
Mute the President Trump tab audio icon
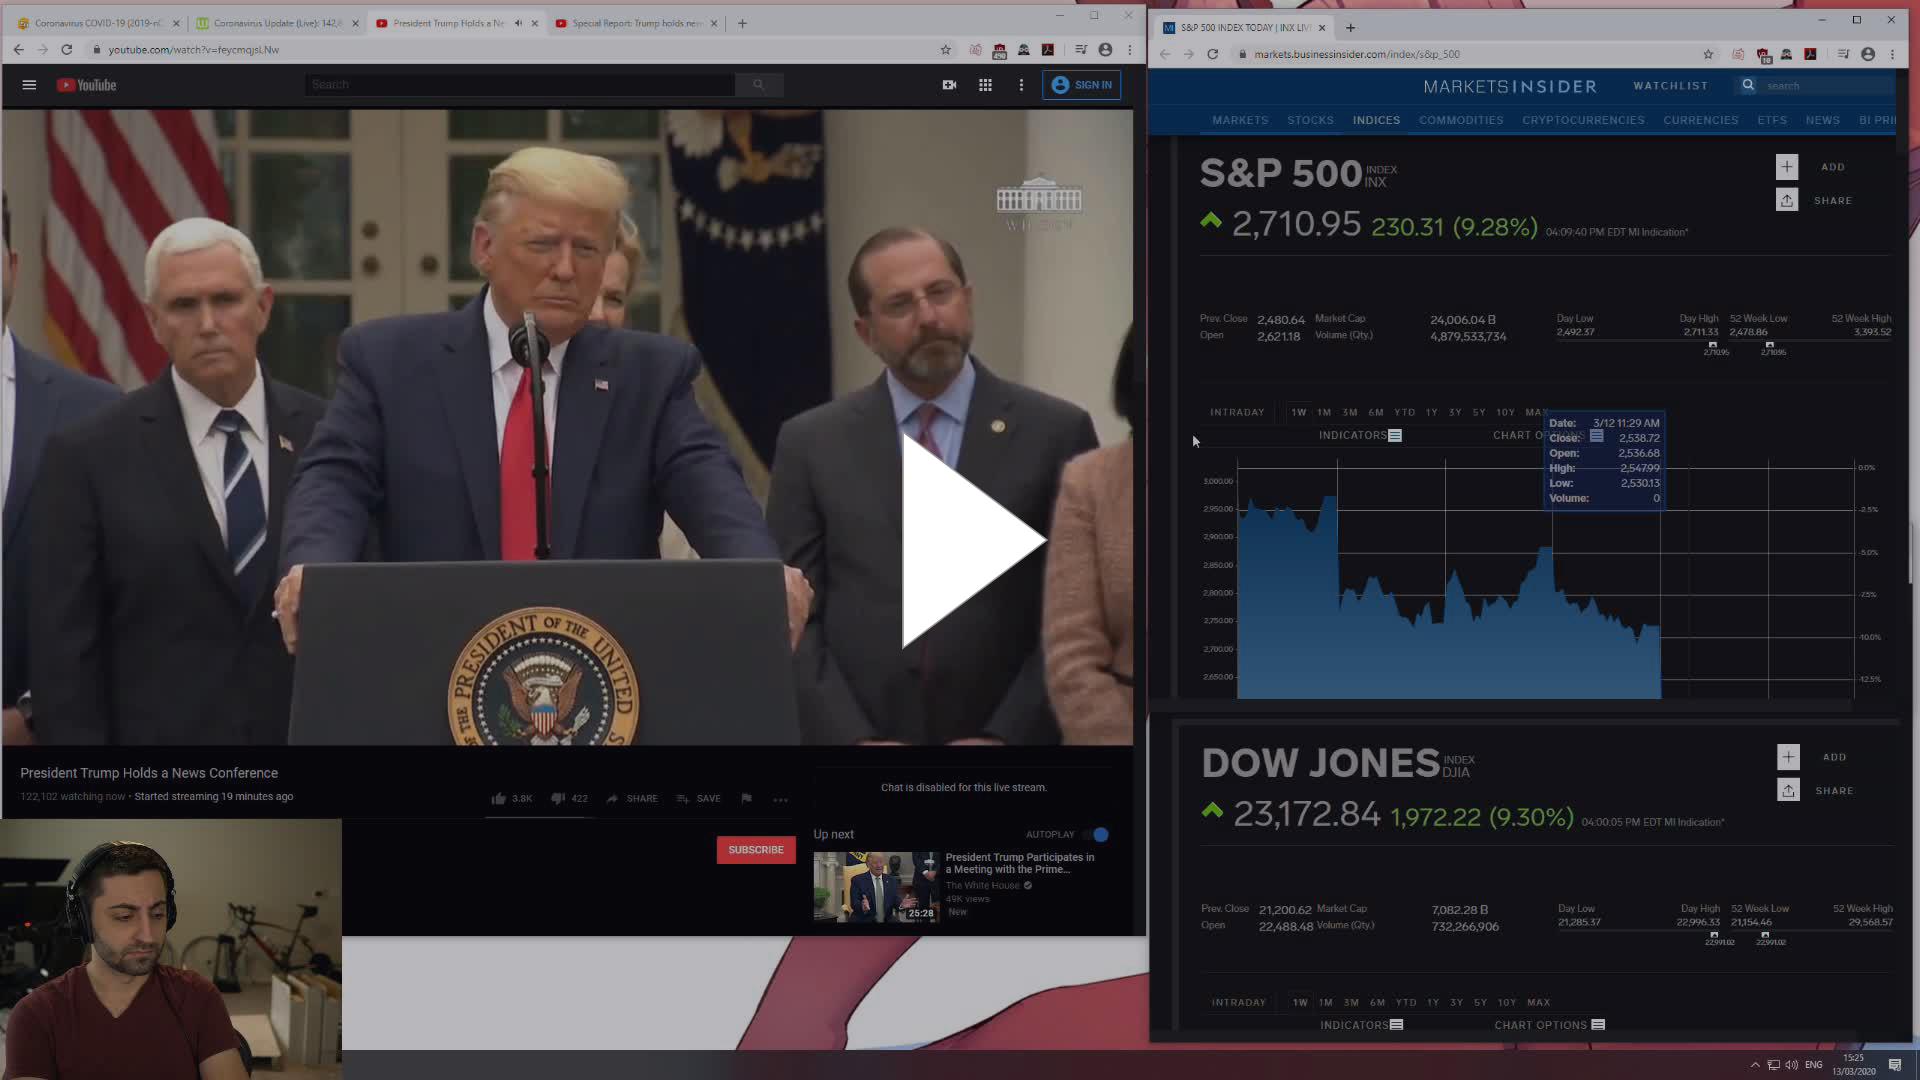point(518,23)
